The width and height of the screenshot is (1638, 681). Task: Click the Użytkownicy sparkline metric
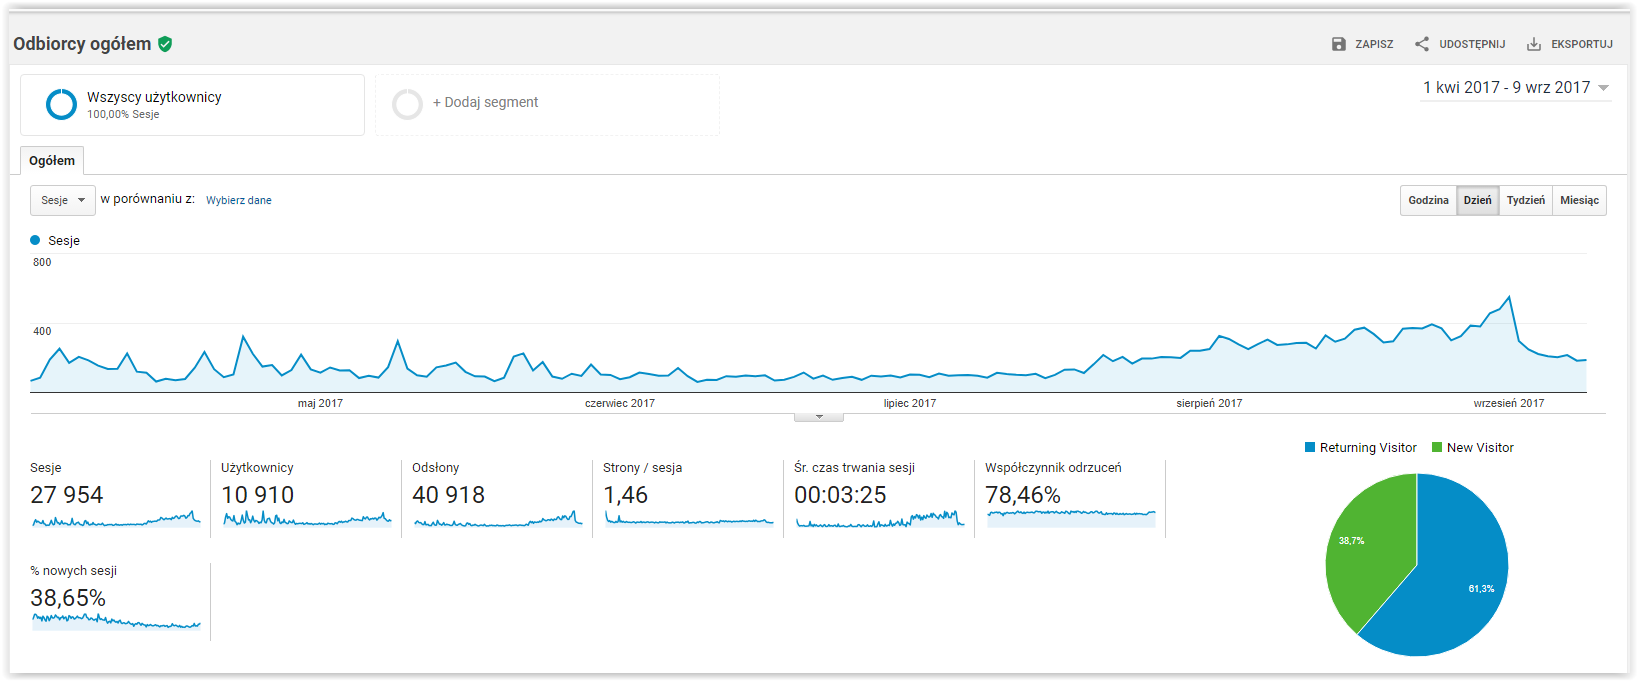click(x=306, y=519)
